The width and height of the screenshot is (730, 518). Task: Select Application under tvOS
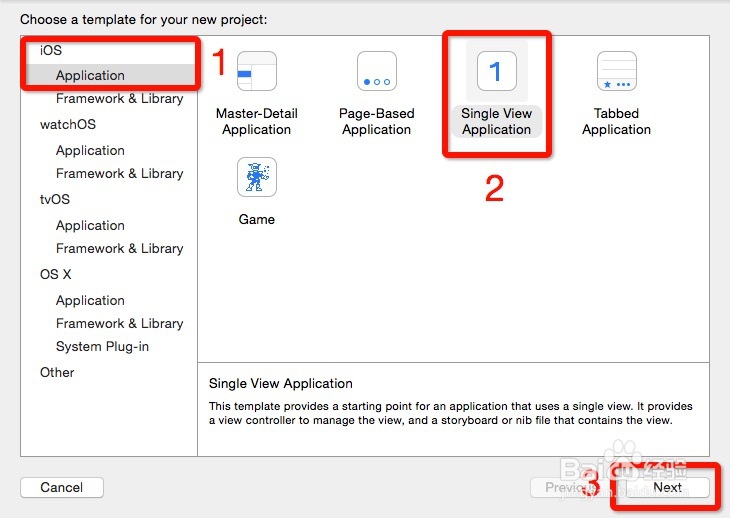click(90, 225)
